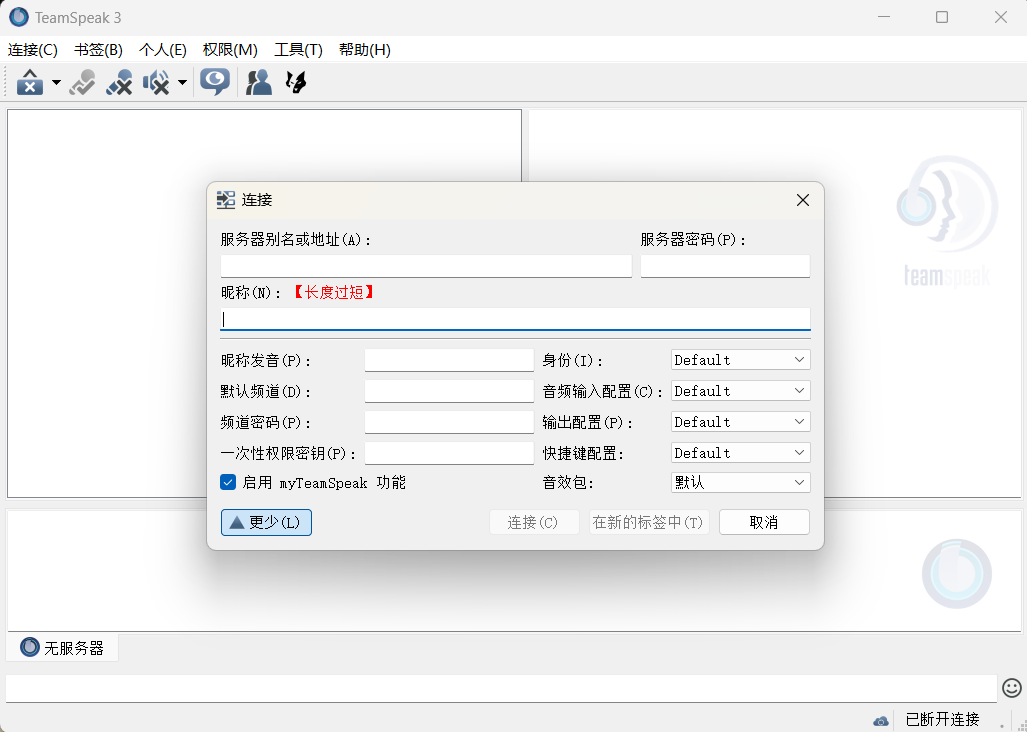Open the 工具(T) tools menu
The width and height of the screenshot is (1027, 732).
tap(298, 50)
